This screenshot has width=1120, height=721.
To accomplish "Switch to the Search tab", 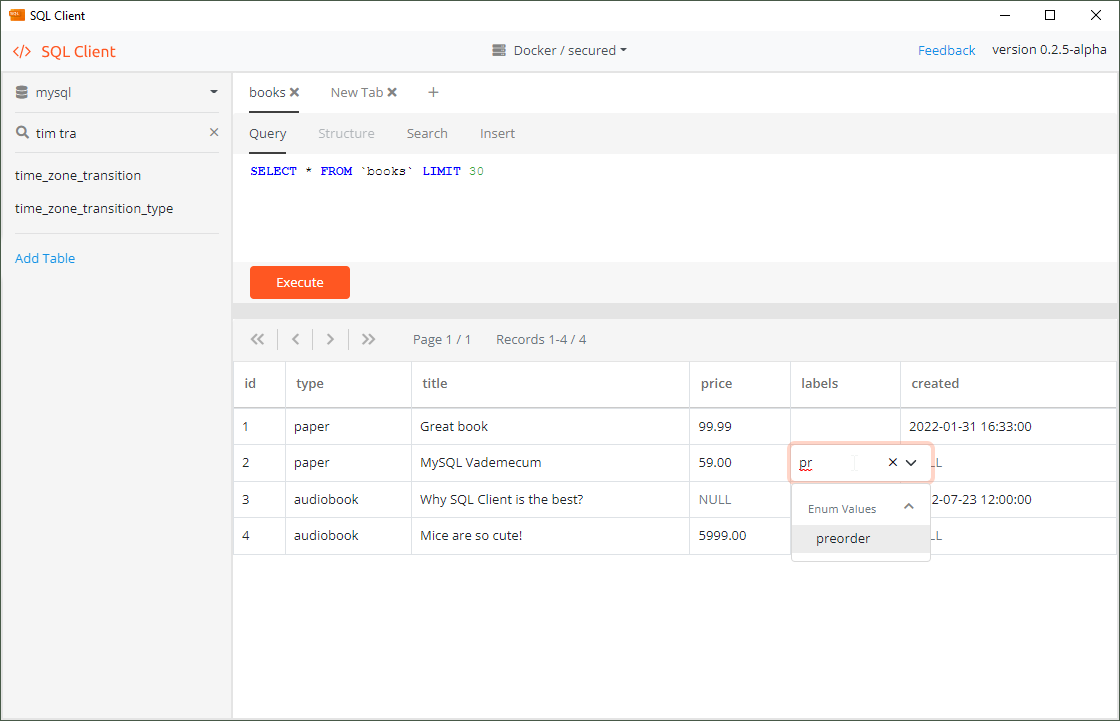I will point(427,133).
